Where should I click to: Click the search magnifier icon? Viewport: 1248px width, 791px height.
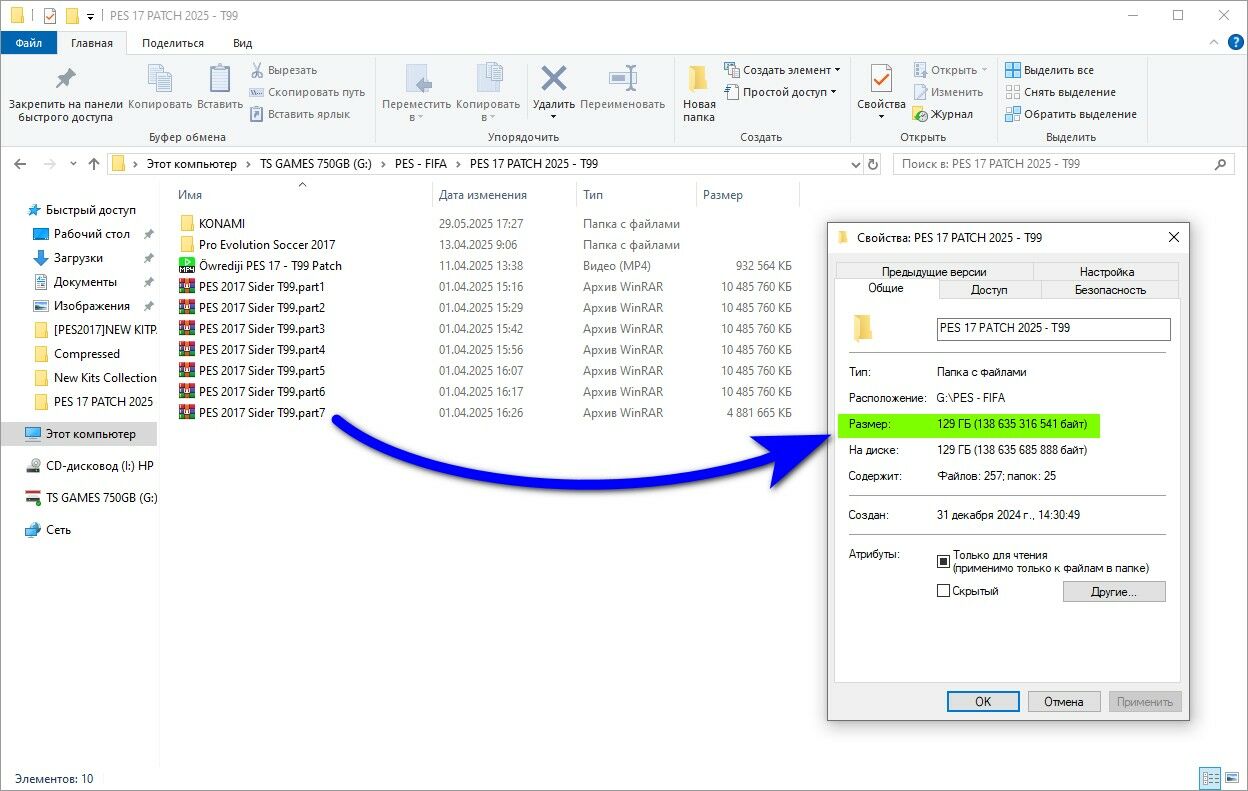point(1220,164)
